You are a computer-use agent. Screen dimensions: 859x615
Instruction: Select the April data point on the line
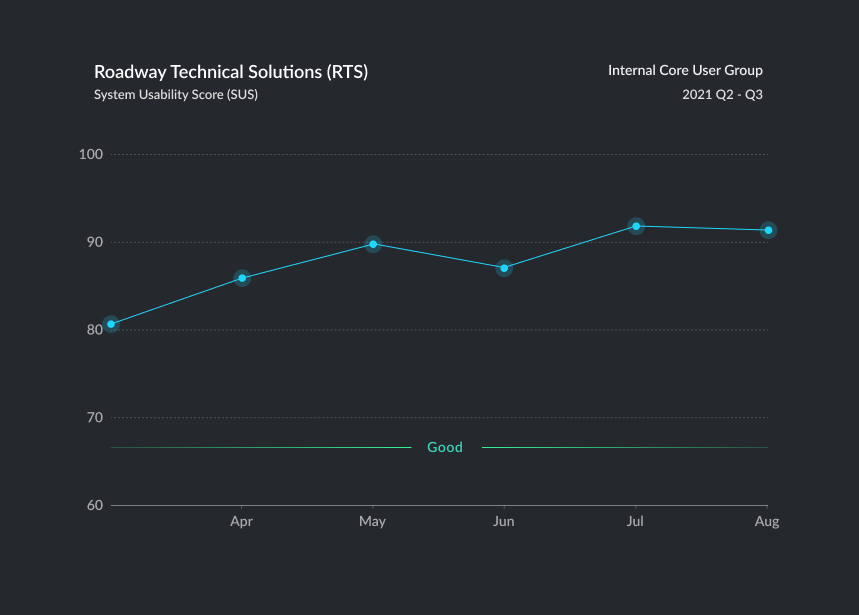tap(242, 278)
